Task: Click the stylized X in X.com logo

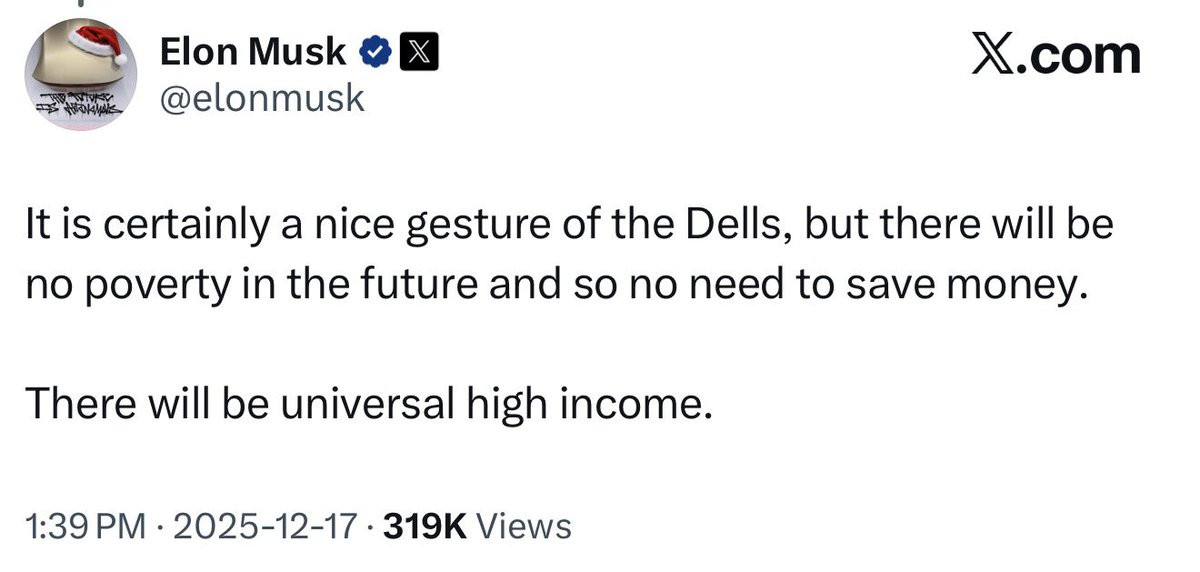Action: 995,55
